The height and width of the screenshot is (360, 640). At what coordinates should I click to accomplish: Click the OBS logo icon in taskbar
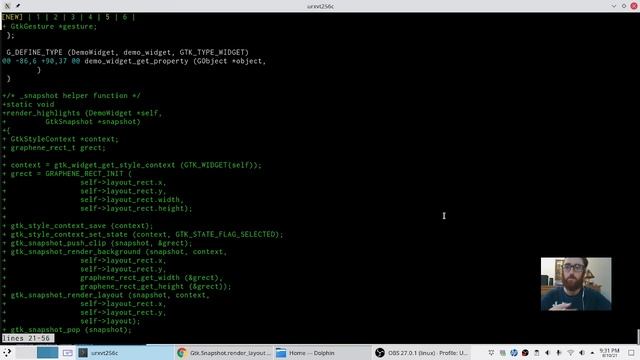[x=380, y=353]
